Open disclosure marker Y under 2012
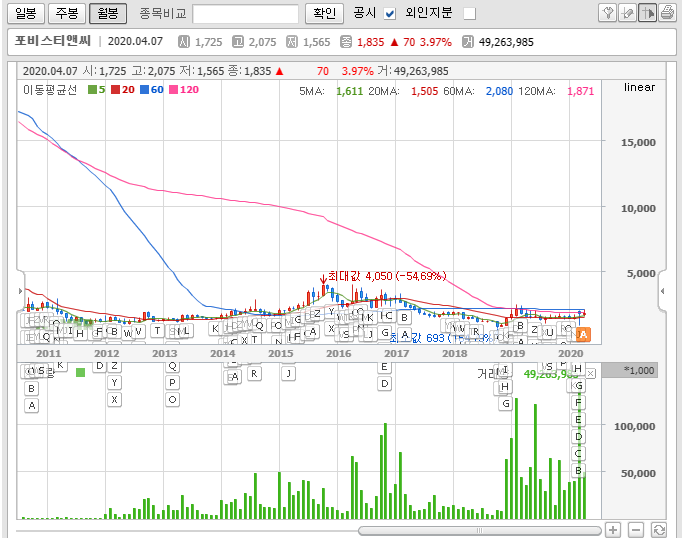 (114, 383)
